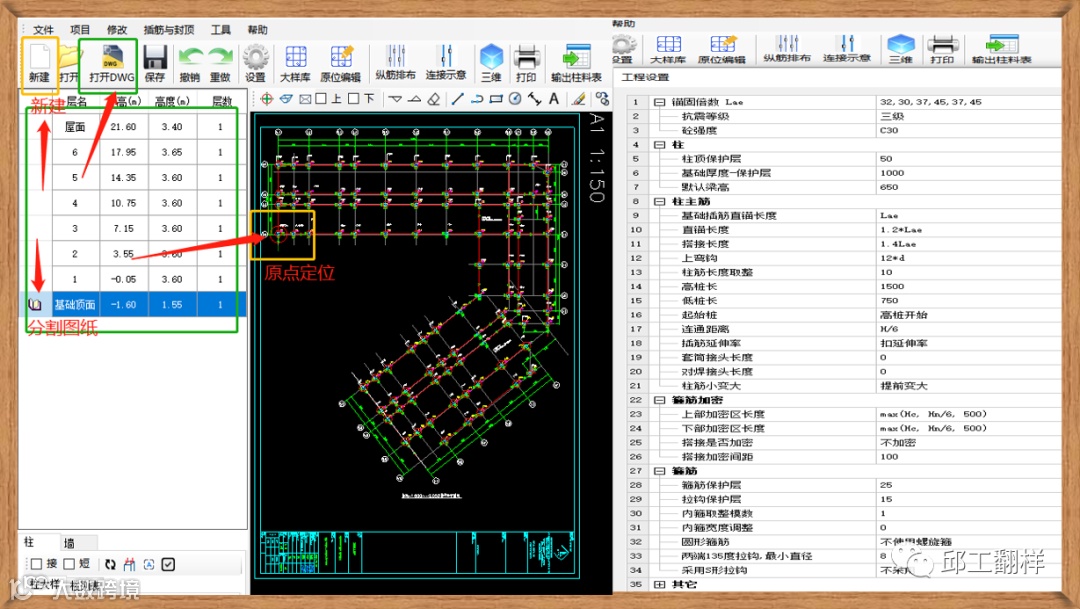Click elevation cell 17.95 of floor 6

coord(123,152)
